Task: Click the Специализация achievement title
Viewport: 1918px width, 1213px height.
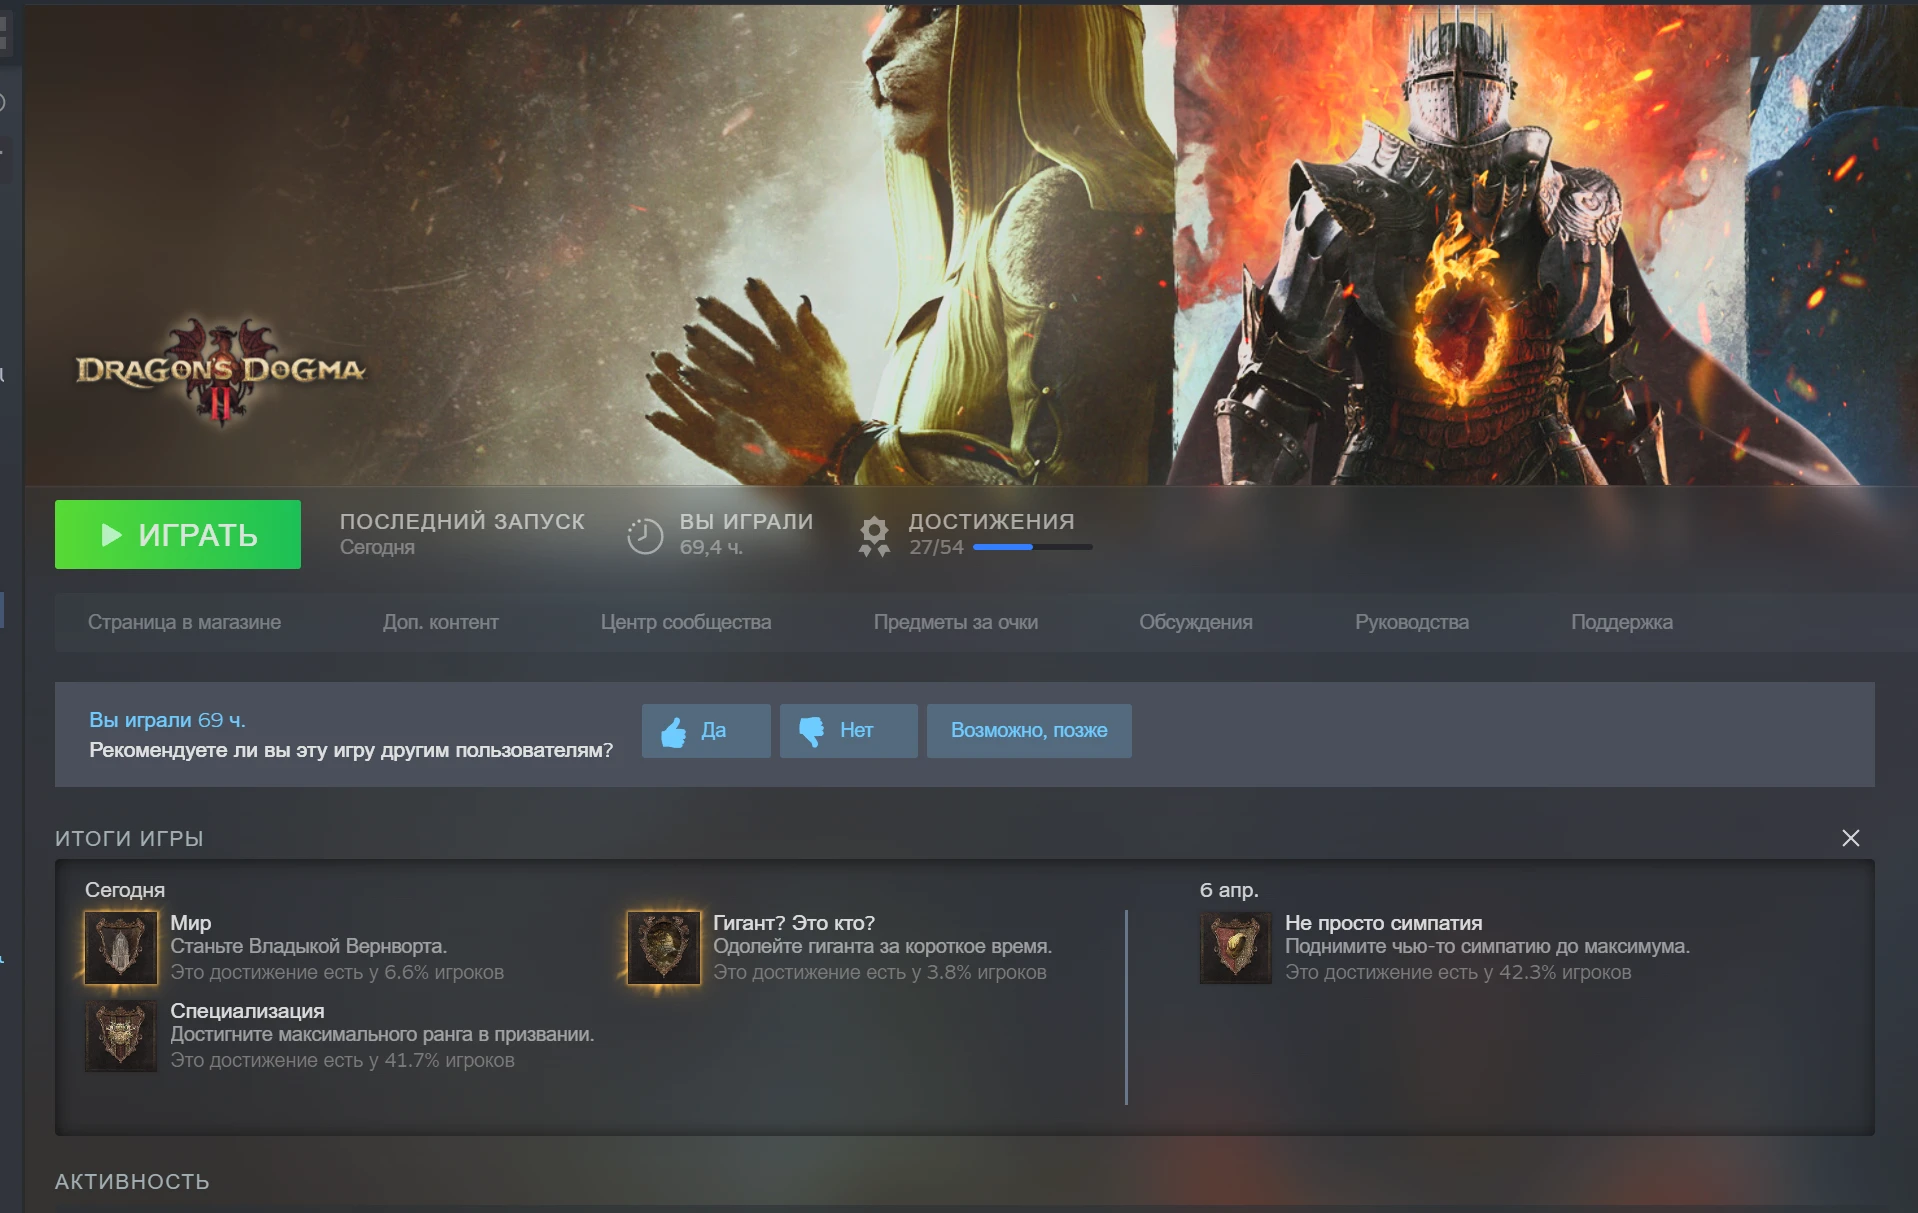Action: coord(247,1011)
